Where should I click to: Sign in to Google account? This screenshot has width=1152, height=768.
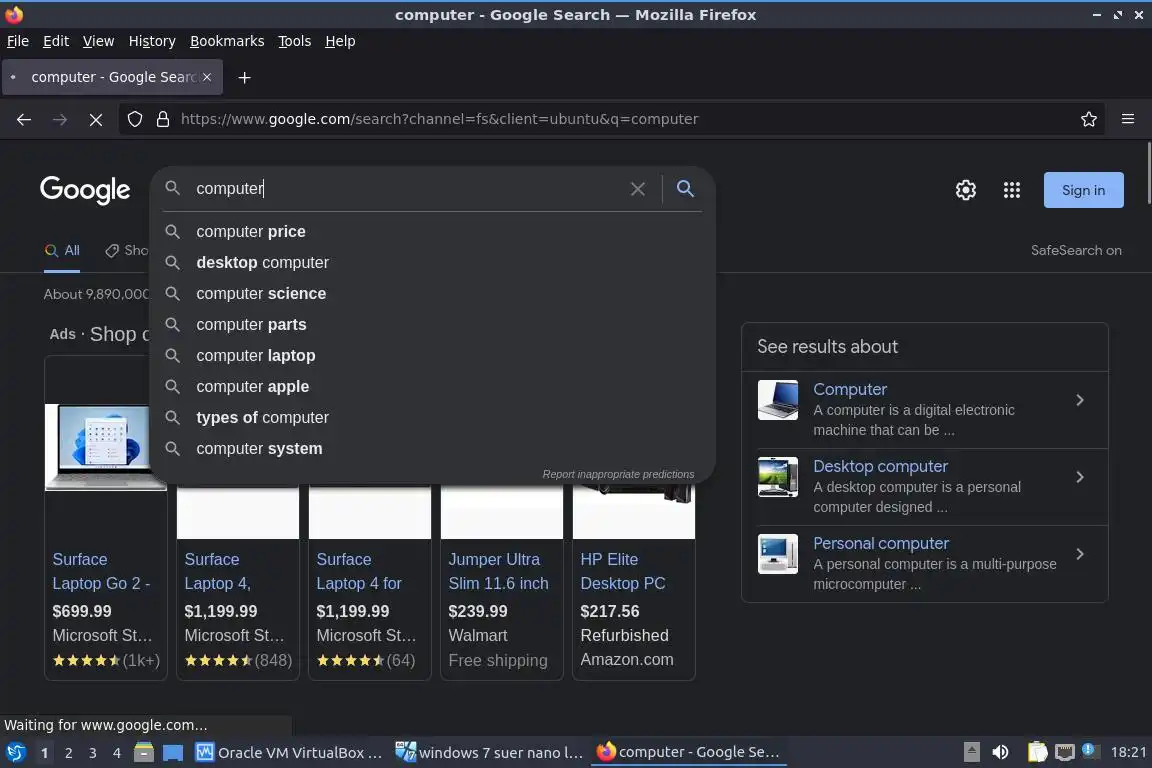pyautogui.click(x=1083, y=190)
